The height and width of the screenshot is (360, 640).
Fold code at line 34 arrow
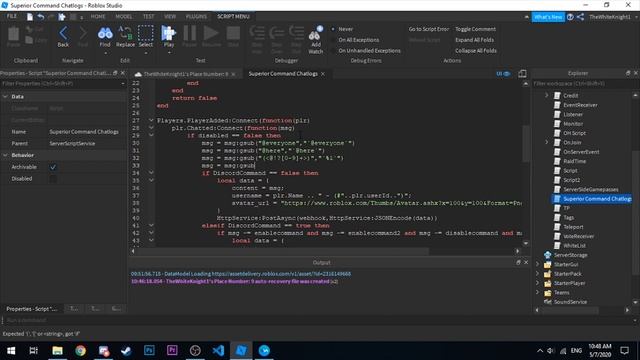(151, 173)
